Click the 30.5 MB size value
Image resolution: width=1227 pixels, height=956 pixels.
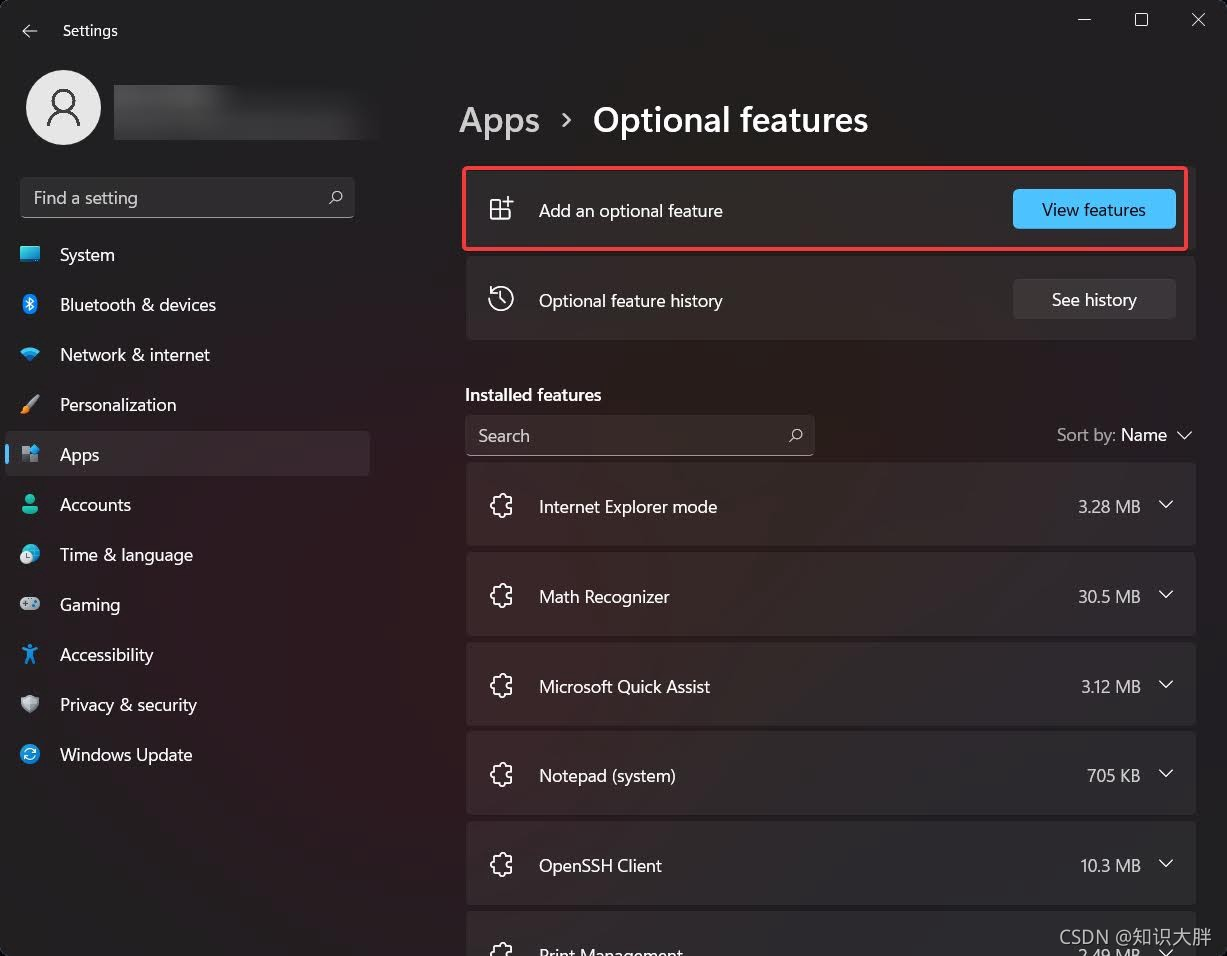coord(1109,597)
